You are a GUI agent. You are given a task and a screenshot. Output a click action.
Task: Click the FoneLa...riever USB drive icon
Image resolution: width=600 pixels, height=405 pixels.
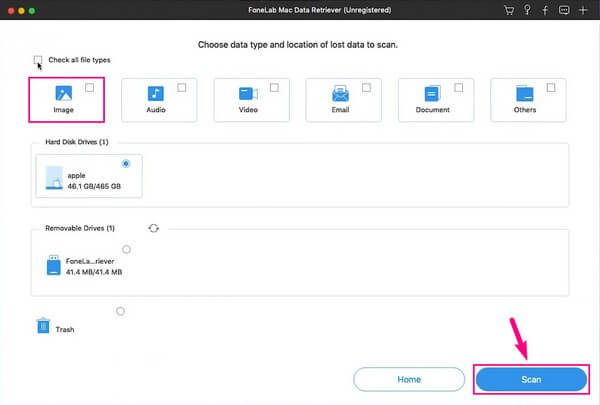point(54,265)
